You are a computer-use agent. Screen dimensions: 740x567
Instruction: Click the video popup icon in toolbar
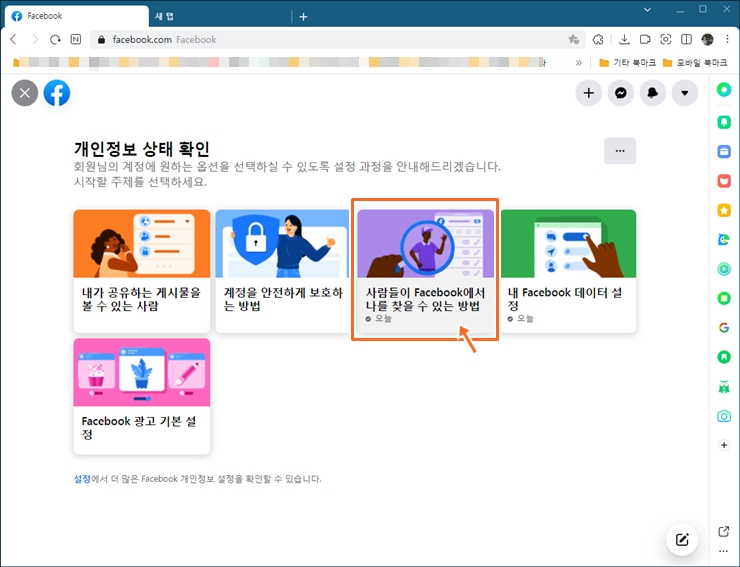click(645, 40)
